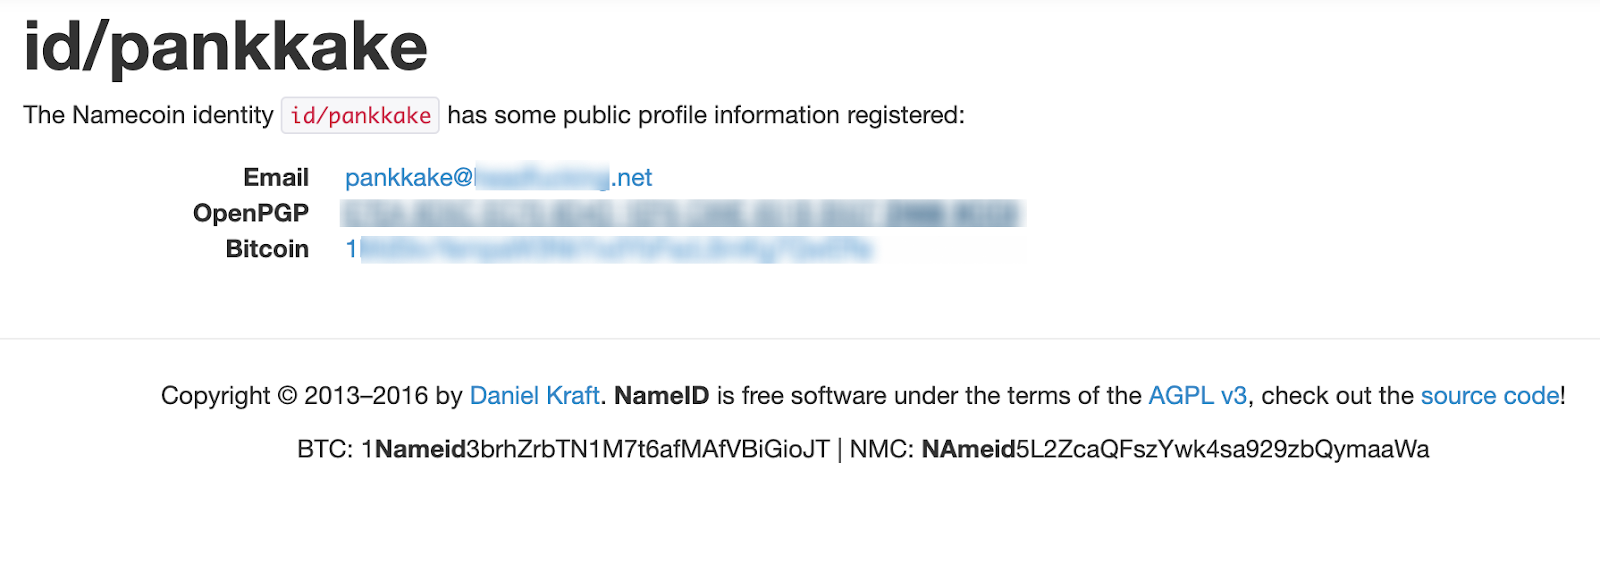Click the blurred Bitcoin address link

[610, 249]
